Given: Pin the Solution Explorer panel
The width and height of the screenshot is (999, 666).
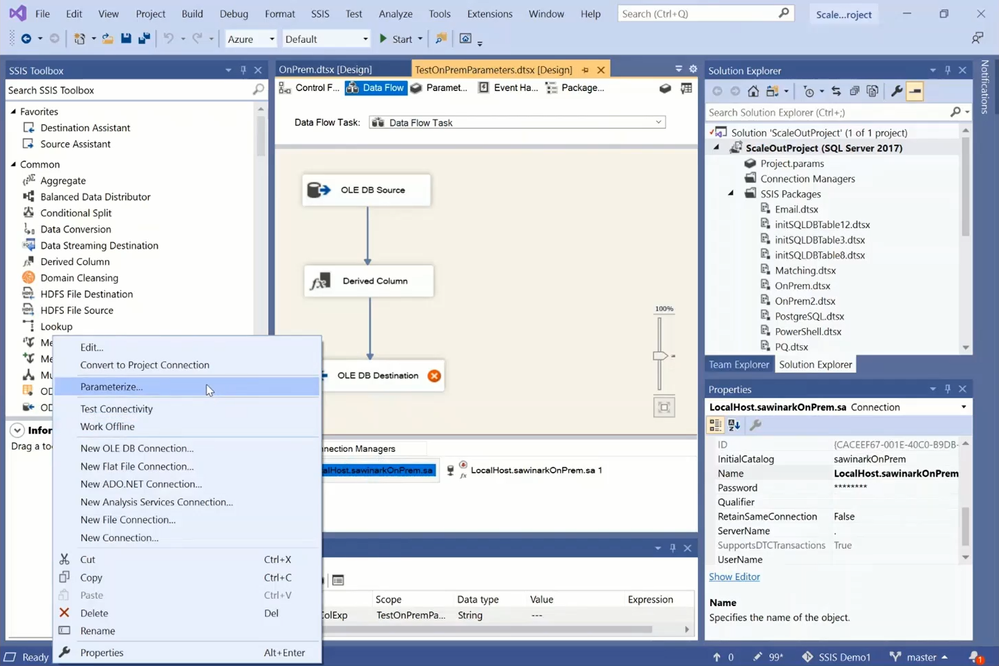Looking at the screenshot, I should (x=948, y=70).
